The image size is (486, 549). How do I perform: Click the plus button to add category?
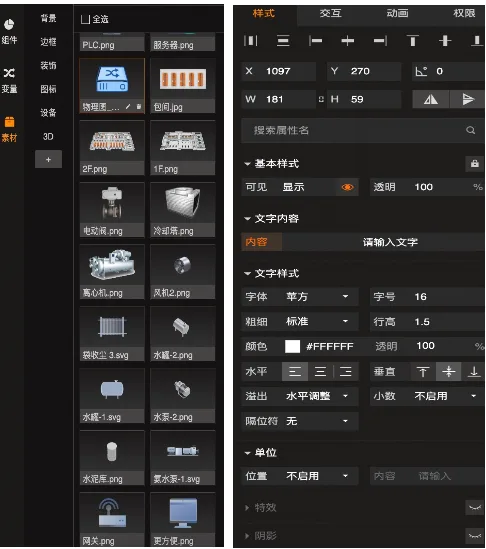click(x=48, y=160)
